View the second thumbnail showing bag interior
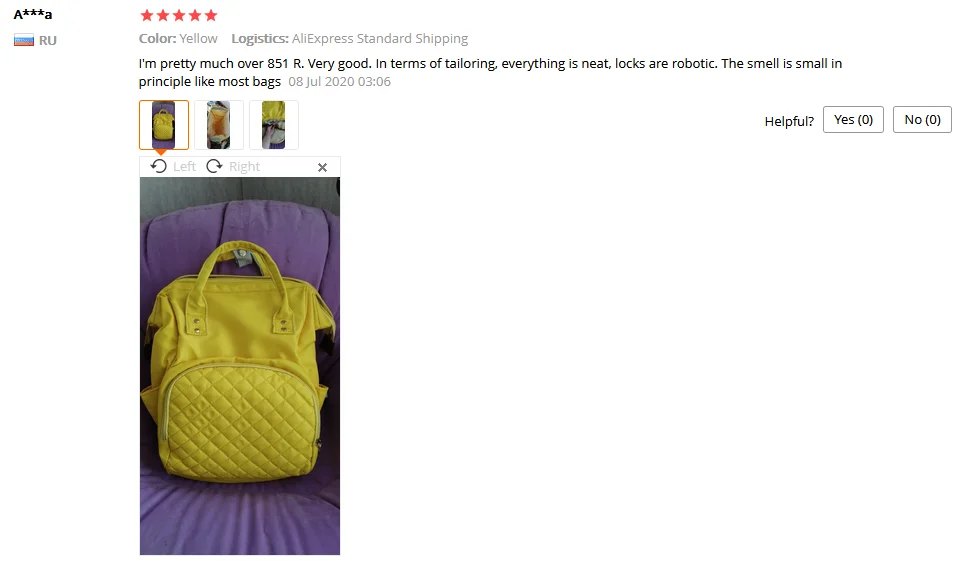The width and height of the screenshot is (962, 564). [x=218, y=125]
